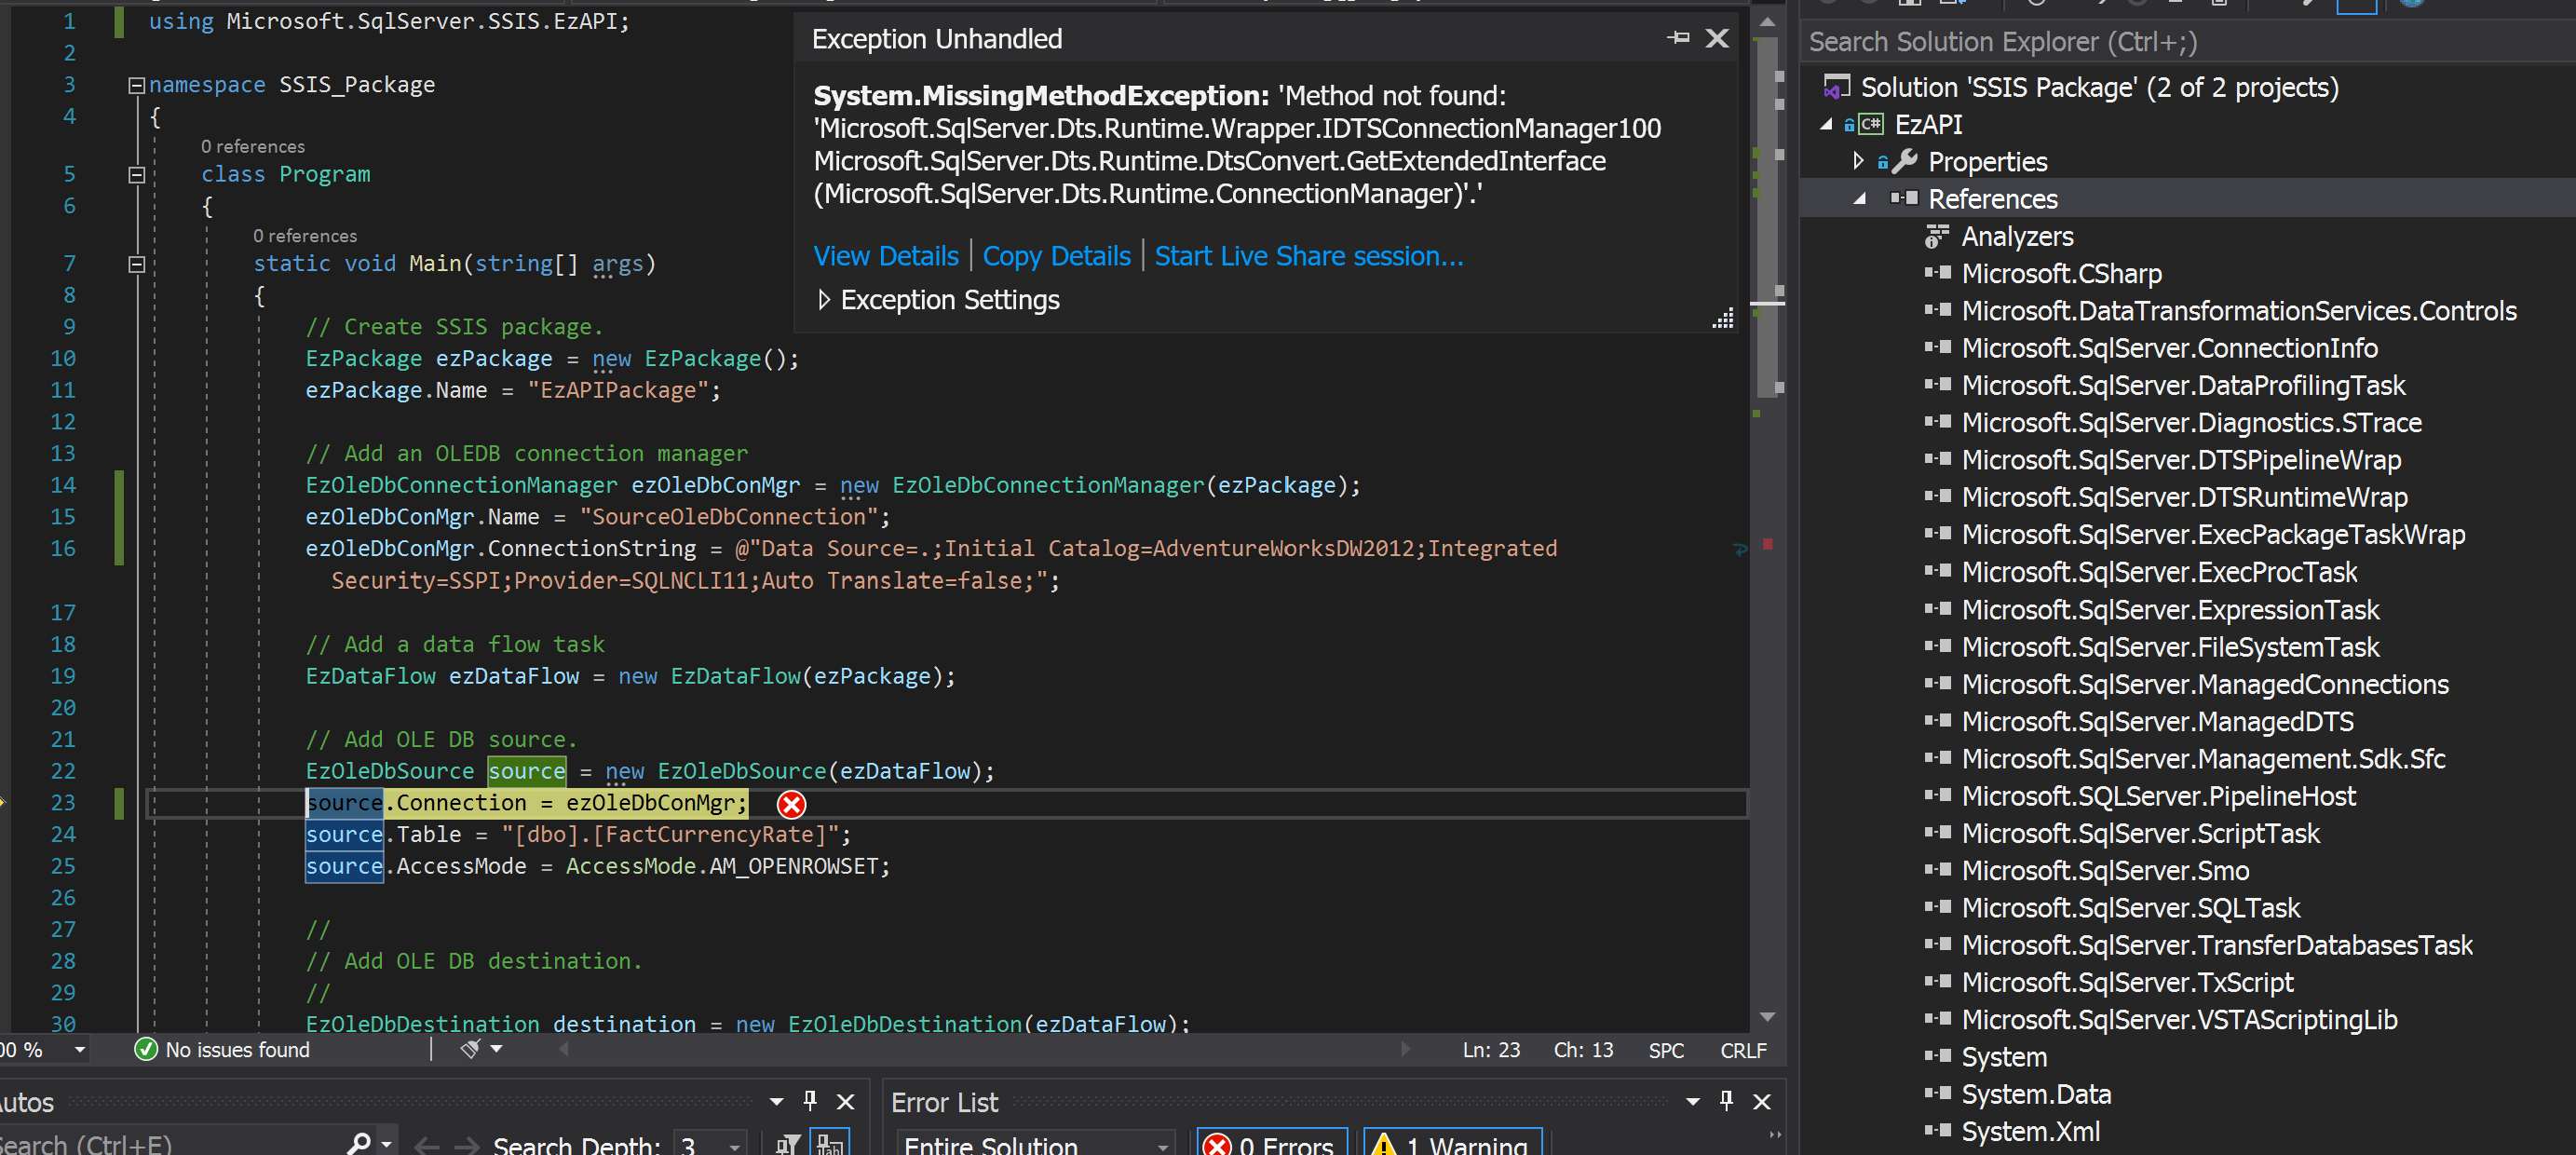
Task: Click the No issues found check icon
Action: coord(146,1049)
